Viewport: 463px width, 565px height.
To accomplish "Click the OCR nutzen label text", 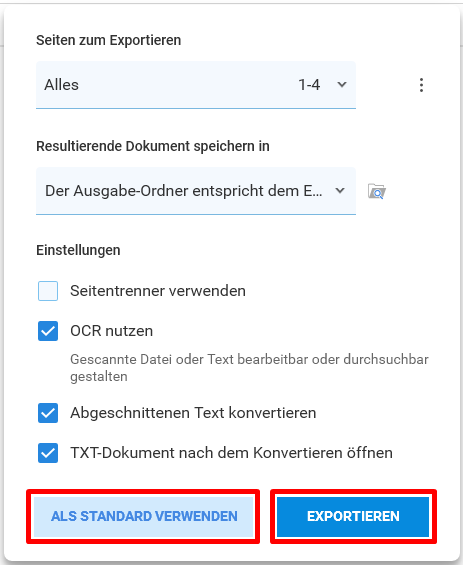I will tap(112, 331).
